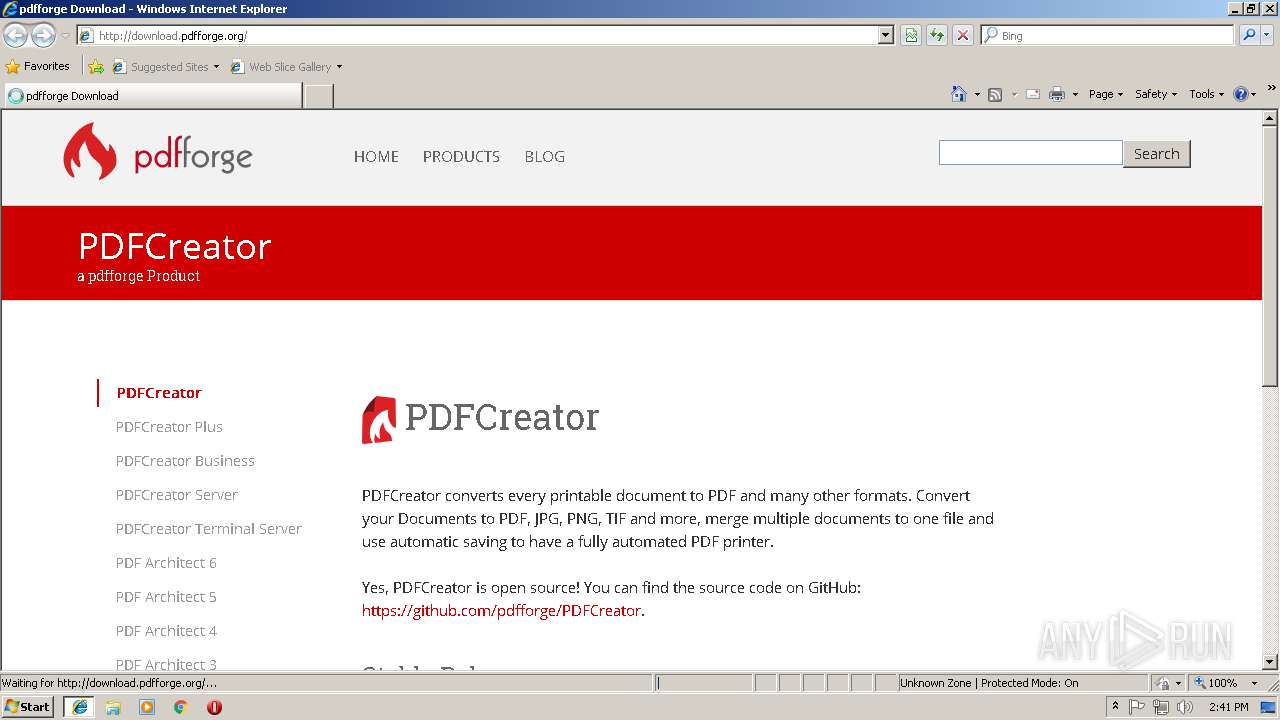Select PDF Architect 5 in sidebar
This screenshot has height=720, width=1280.
(166, 597)
